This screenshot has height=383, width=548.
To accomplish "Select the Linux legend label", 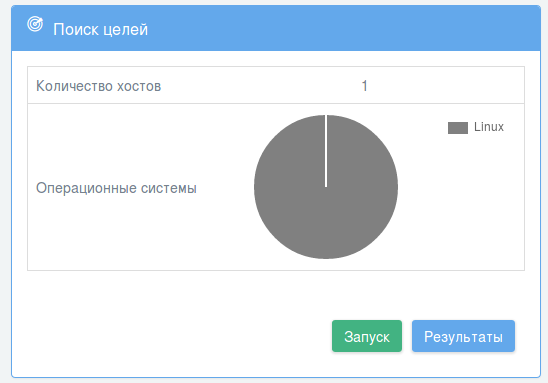I will tap(489, 127).
